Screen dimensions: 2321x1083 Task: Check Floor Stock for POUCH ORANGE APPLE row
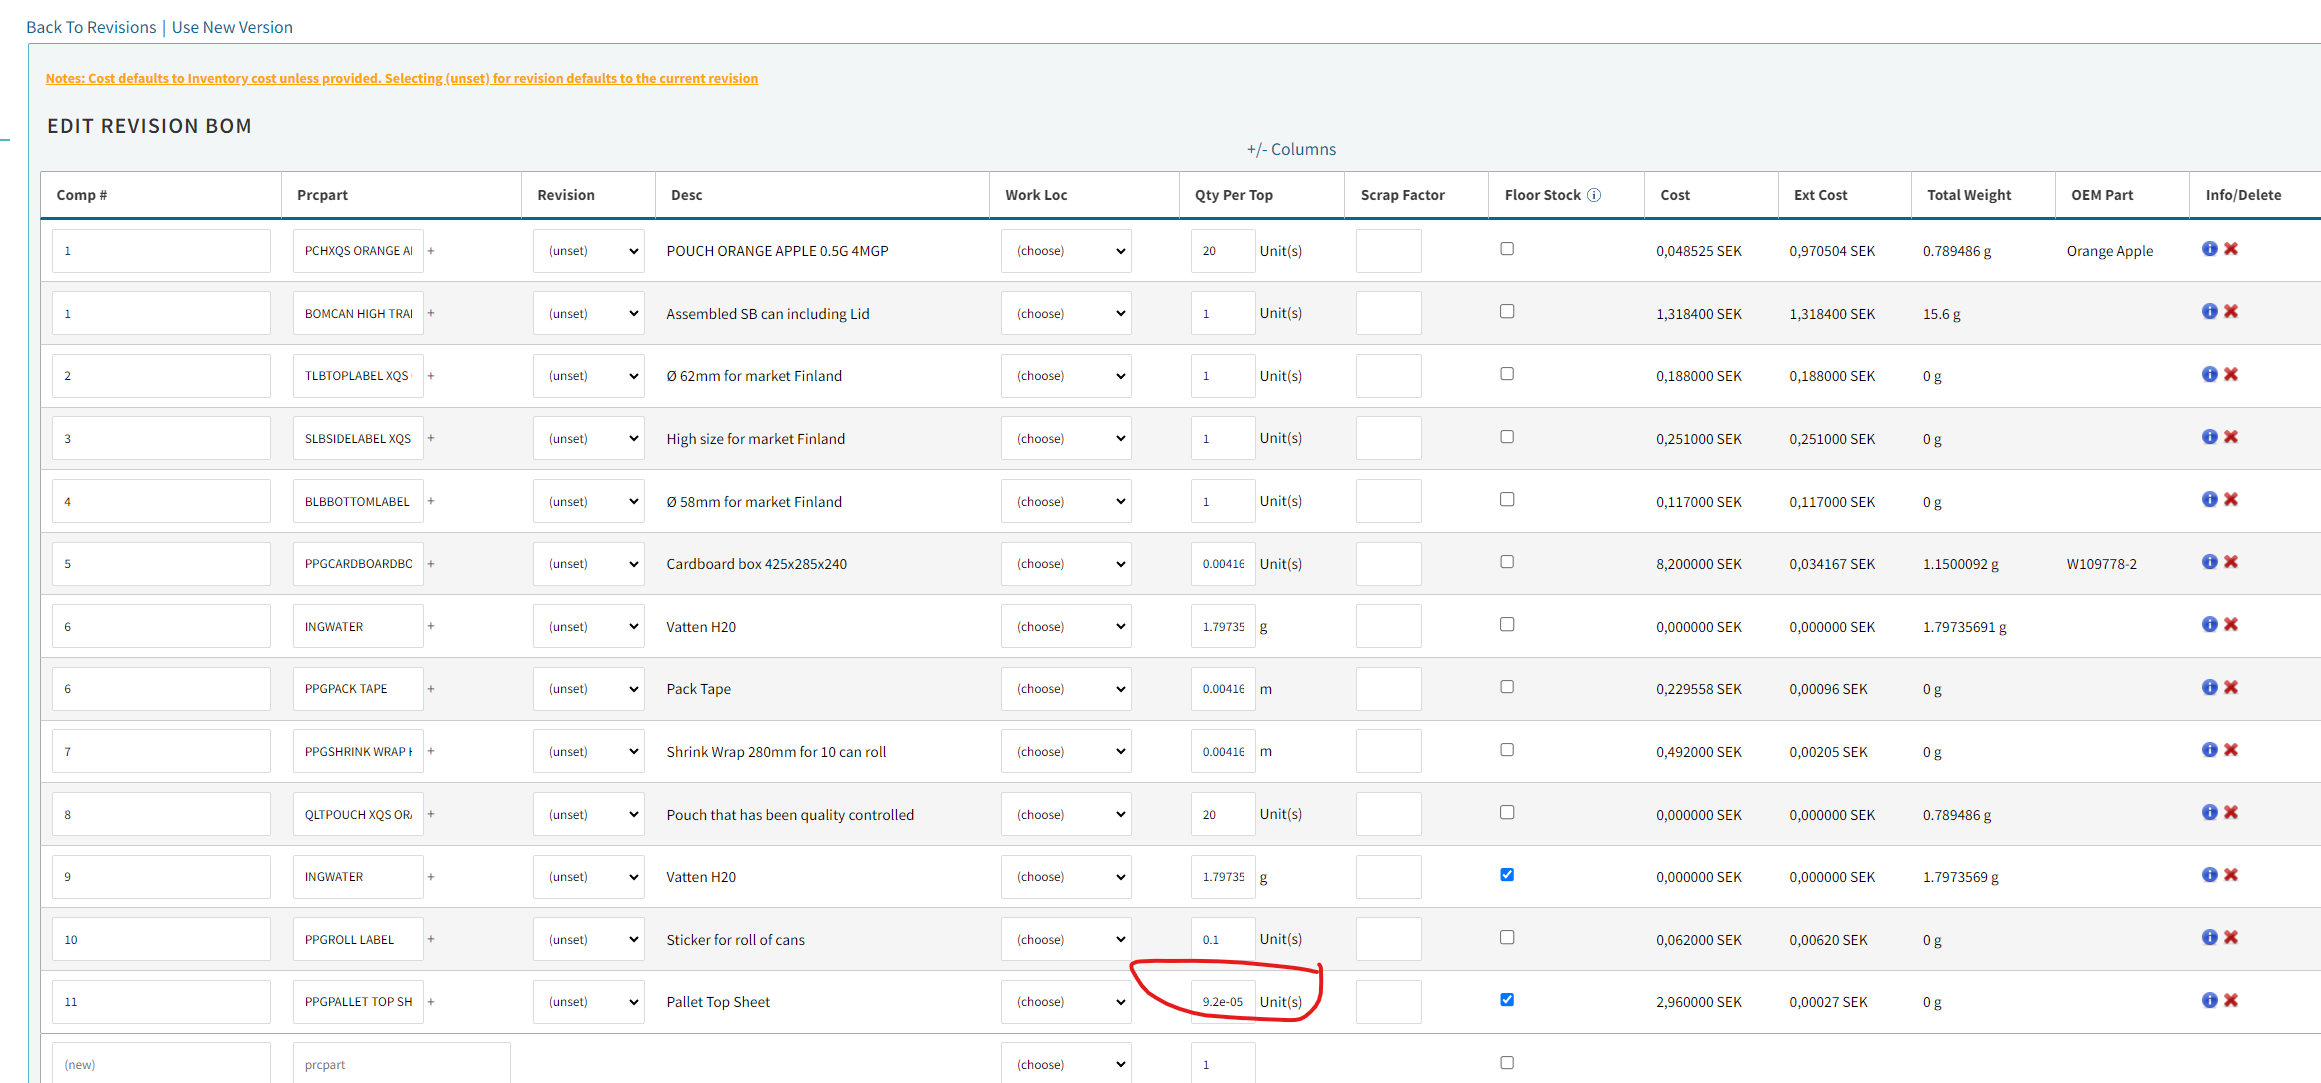coord(1507,249)
